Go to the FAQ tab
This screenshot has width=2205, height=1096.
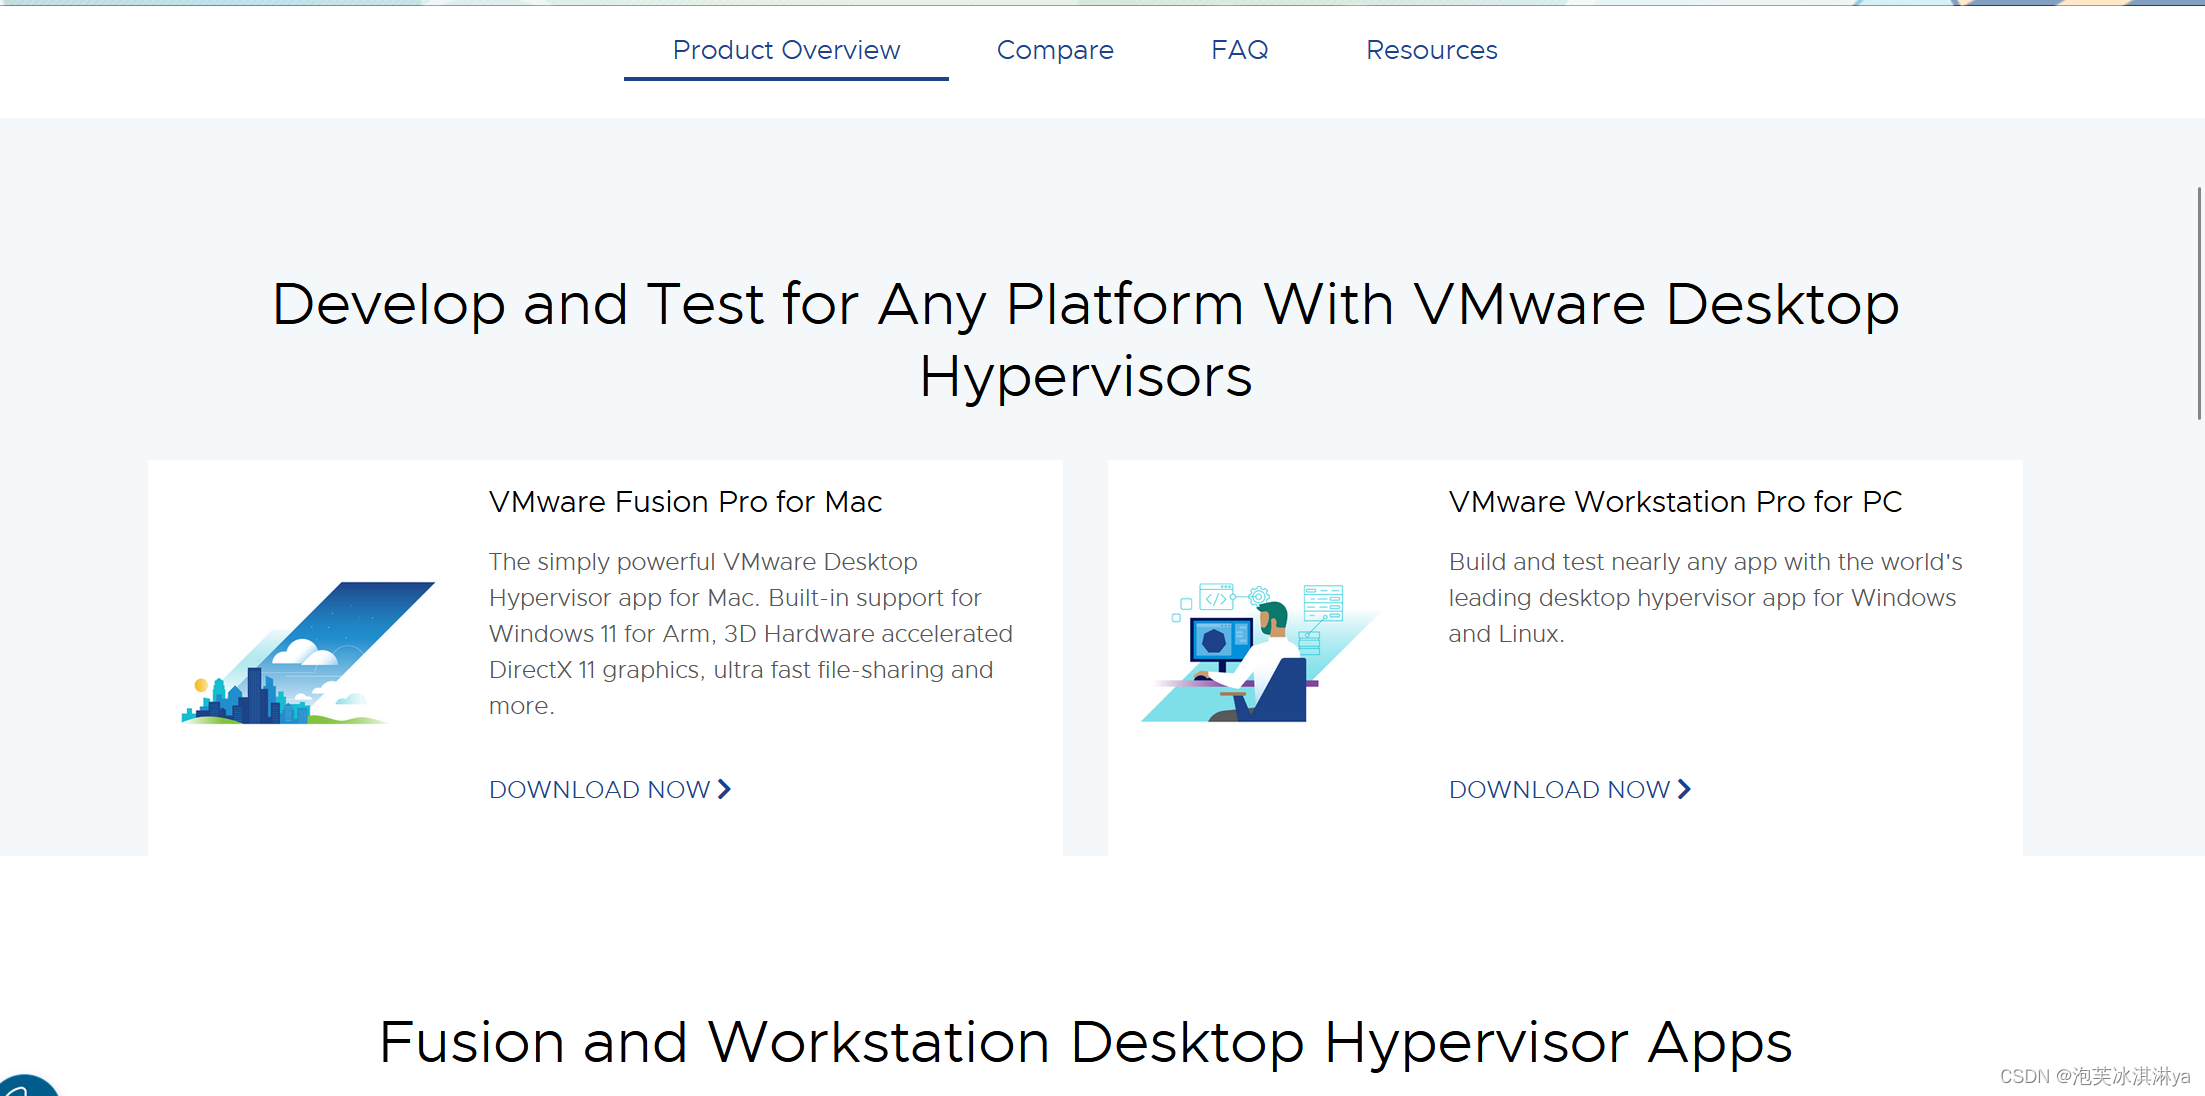point(1239,50)
